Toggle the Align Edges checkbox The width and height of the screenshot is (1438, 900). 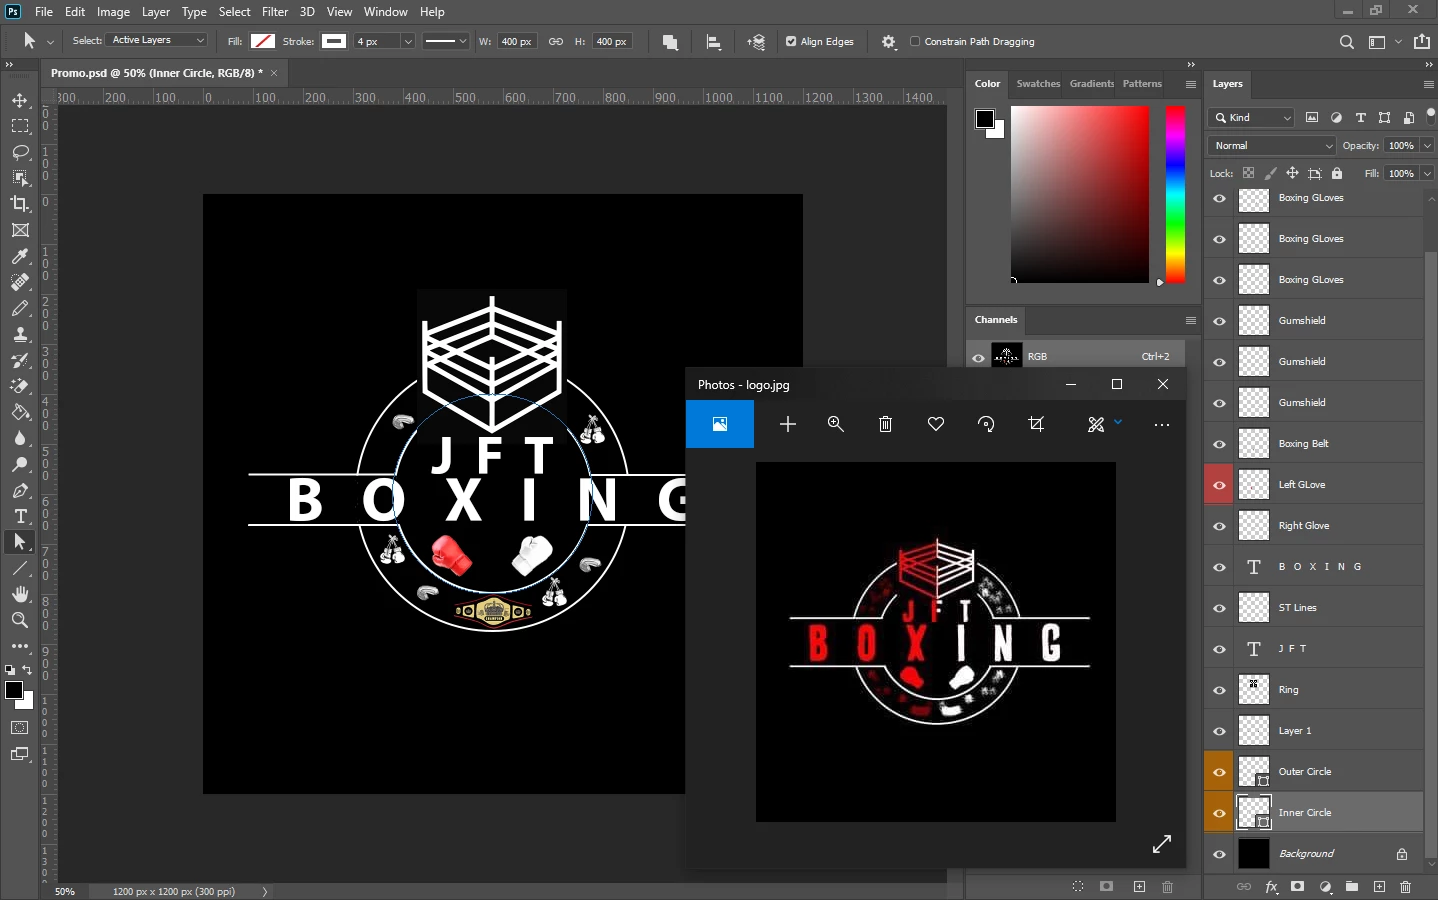pos(791,42)
